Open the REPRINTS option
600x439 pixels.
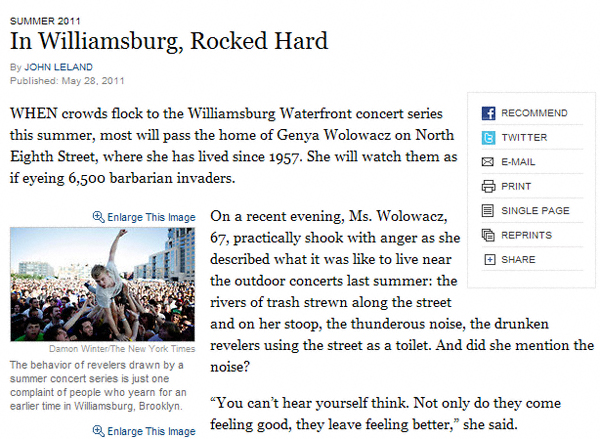click(527, 235)
